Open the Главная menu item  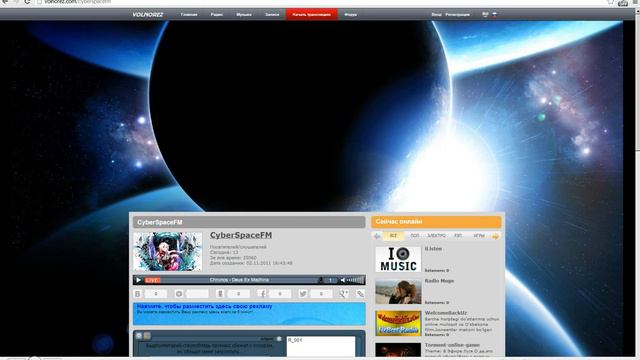(x=189, y=14)
